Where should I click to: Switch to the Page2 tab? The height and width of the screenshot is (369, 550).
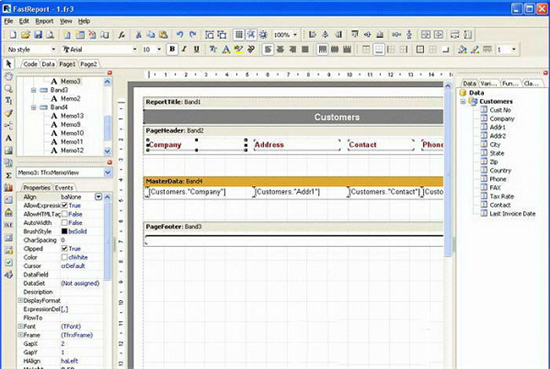88,64
